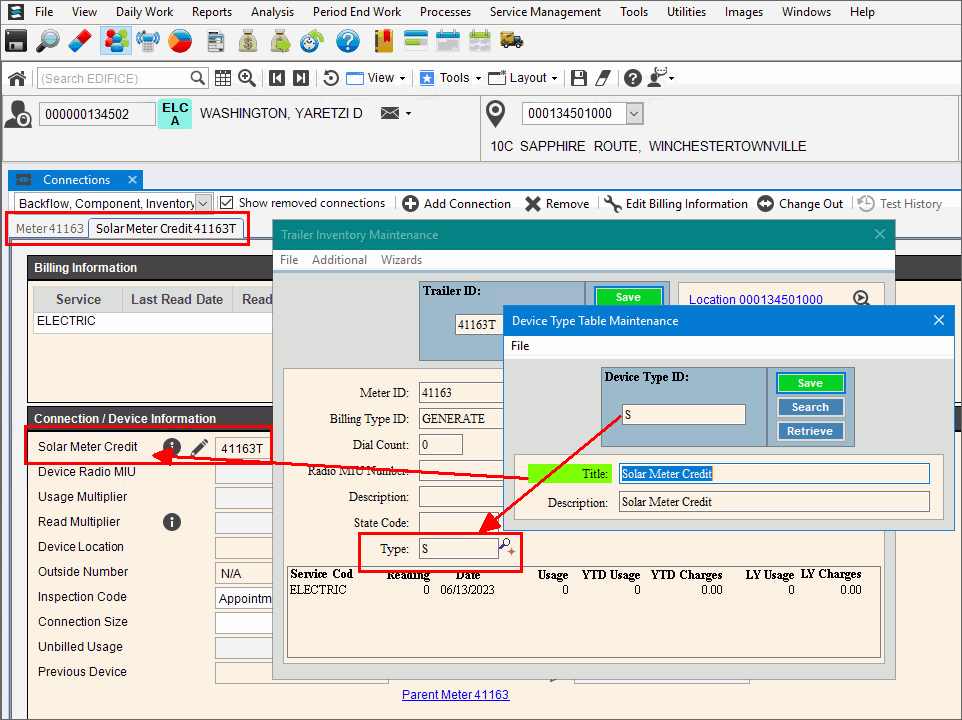Image resolution: width=962 pixels, height=720 pixels.
Task: Open the Daily Work menu
Action: (x=144, y=12)
